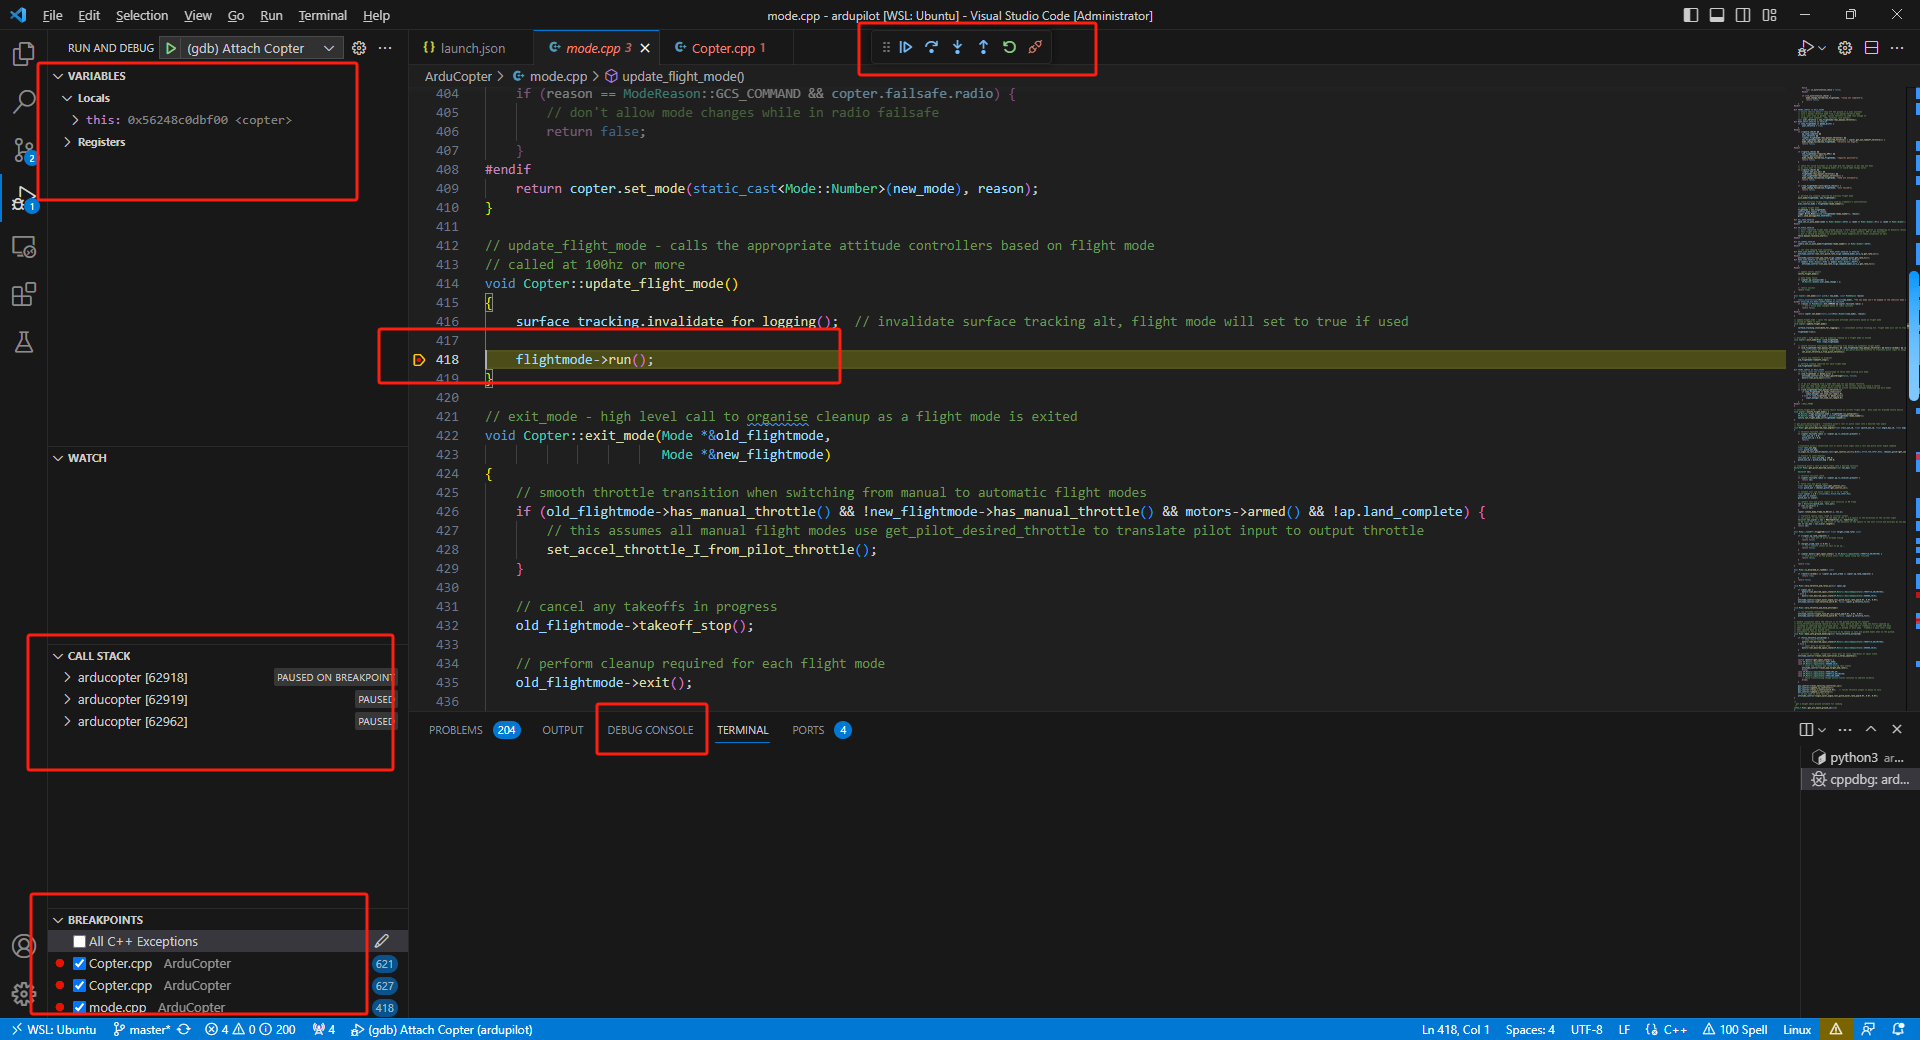
Task: Open the (gdb) Attach Copter configuration dropdown
Action: click(328, 47)
